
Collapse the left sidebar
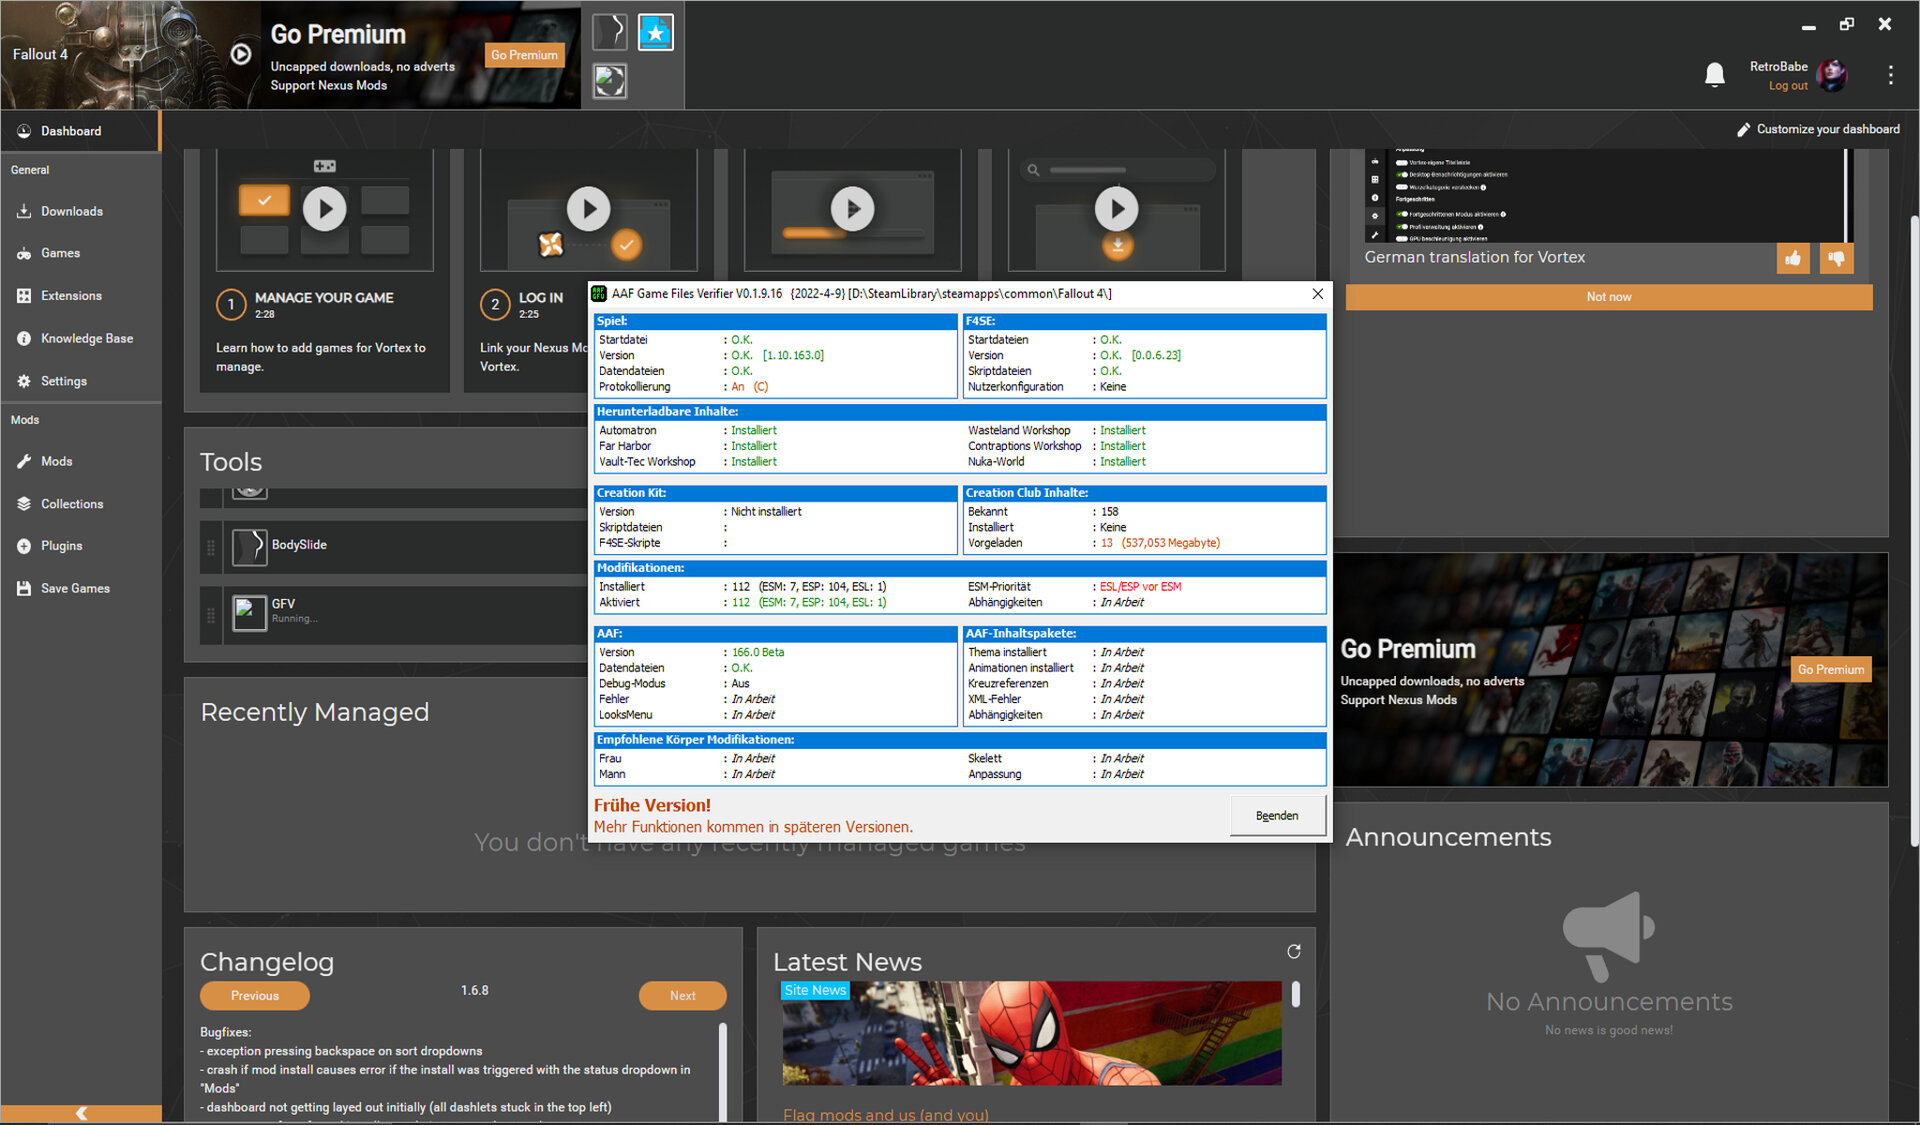click(81, 1113)
